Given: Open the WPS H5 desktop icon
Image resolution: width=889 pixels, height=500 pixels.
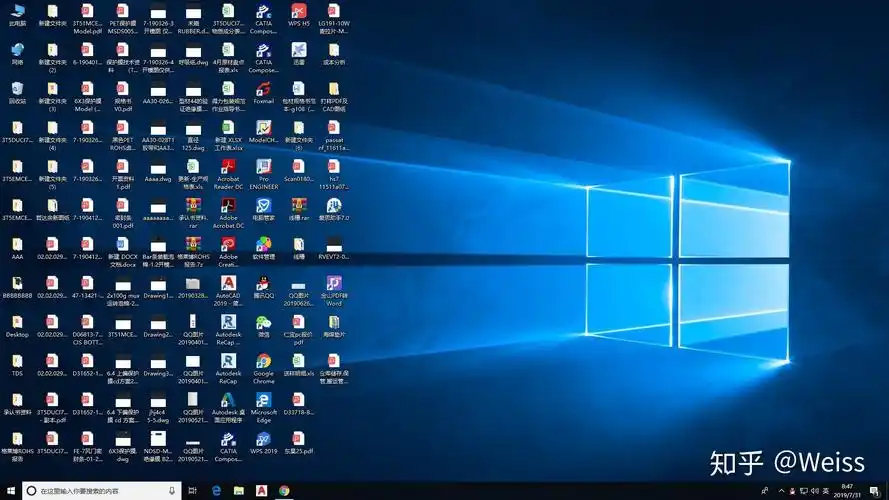Looking at the screenshot, I should (298, 11).
